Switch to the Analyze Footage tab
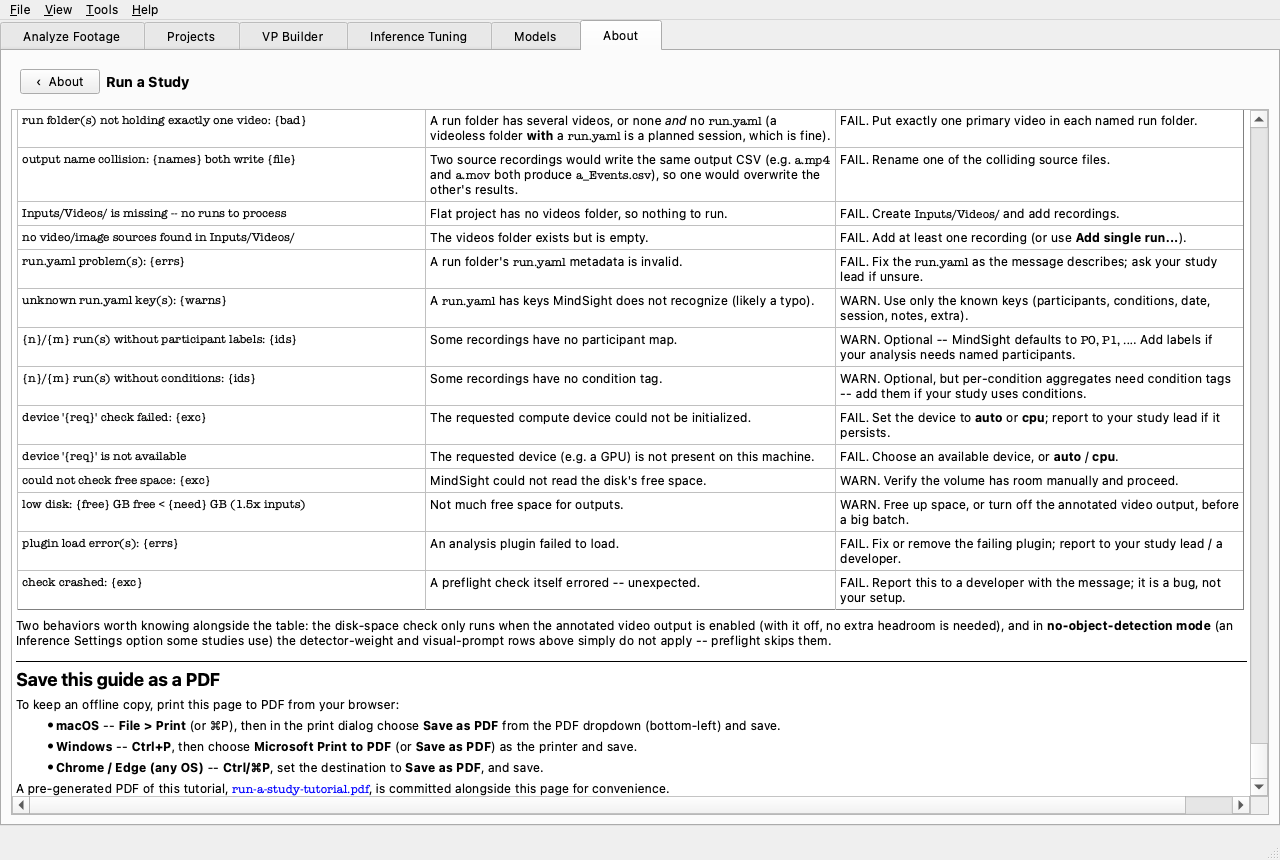The image size is (1280, 860). click(x=72, y=36)
